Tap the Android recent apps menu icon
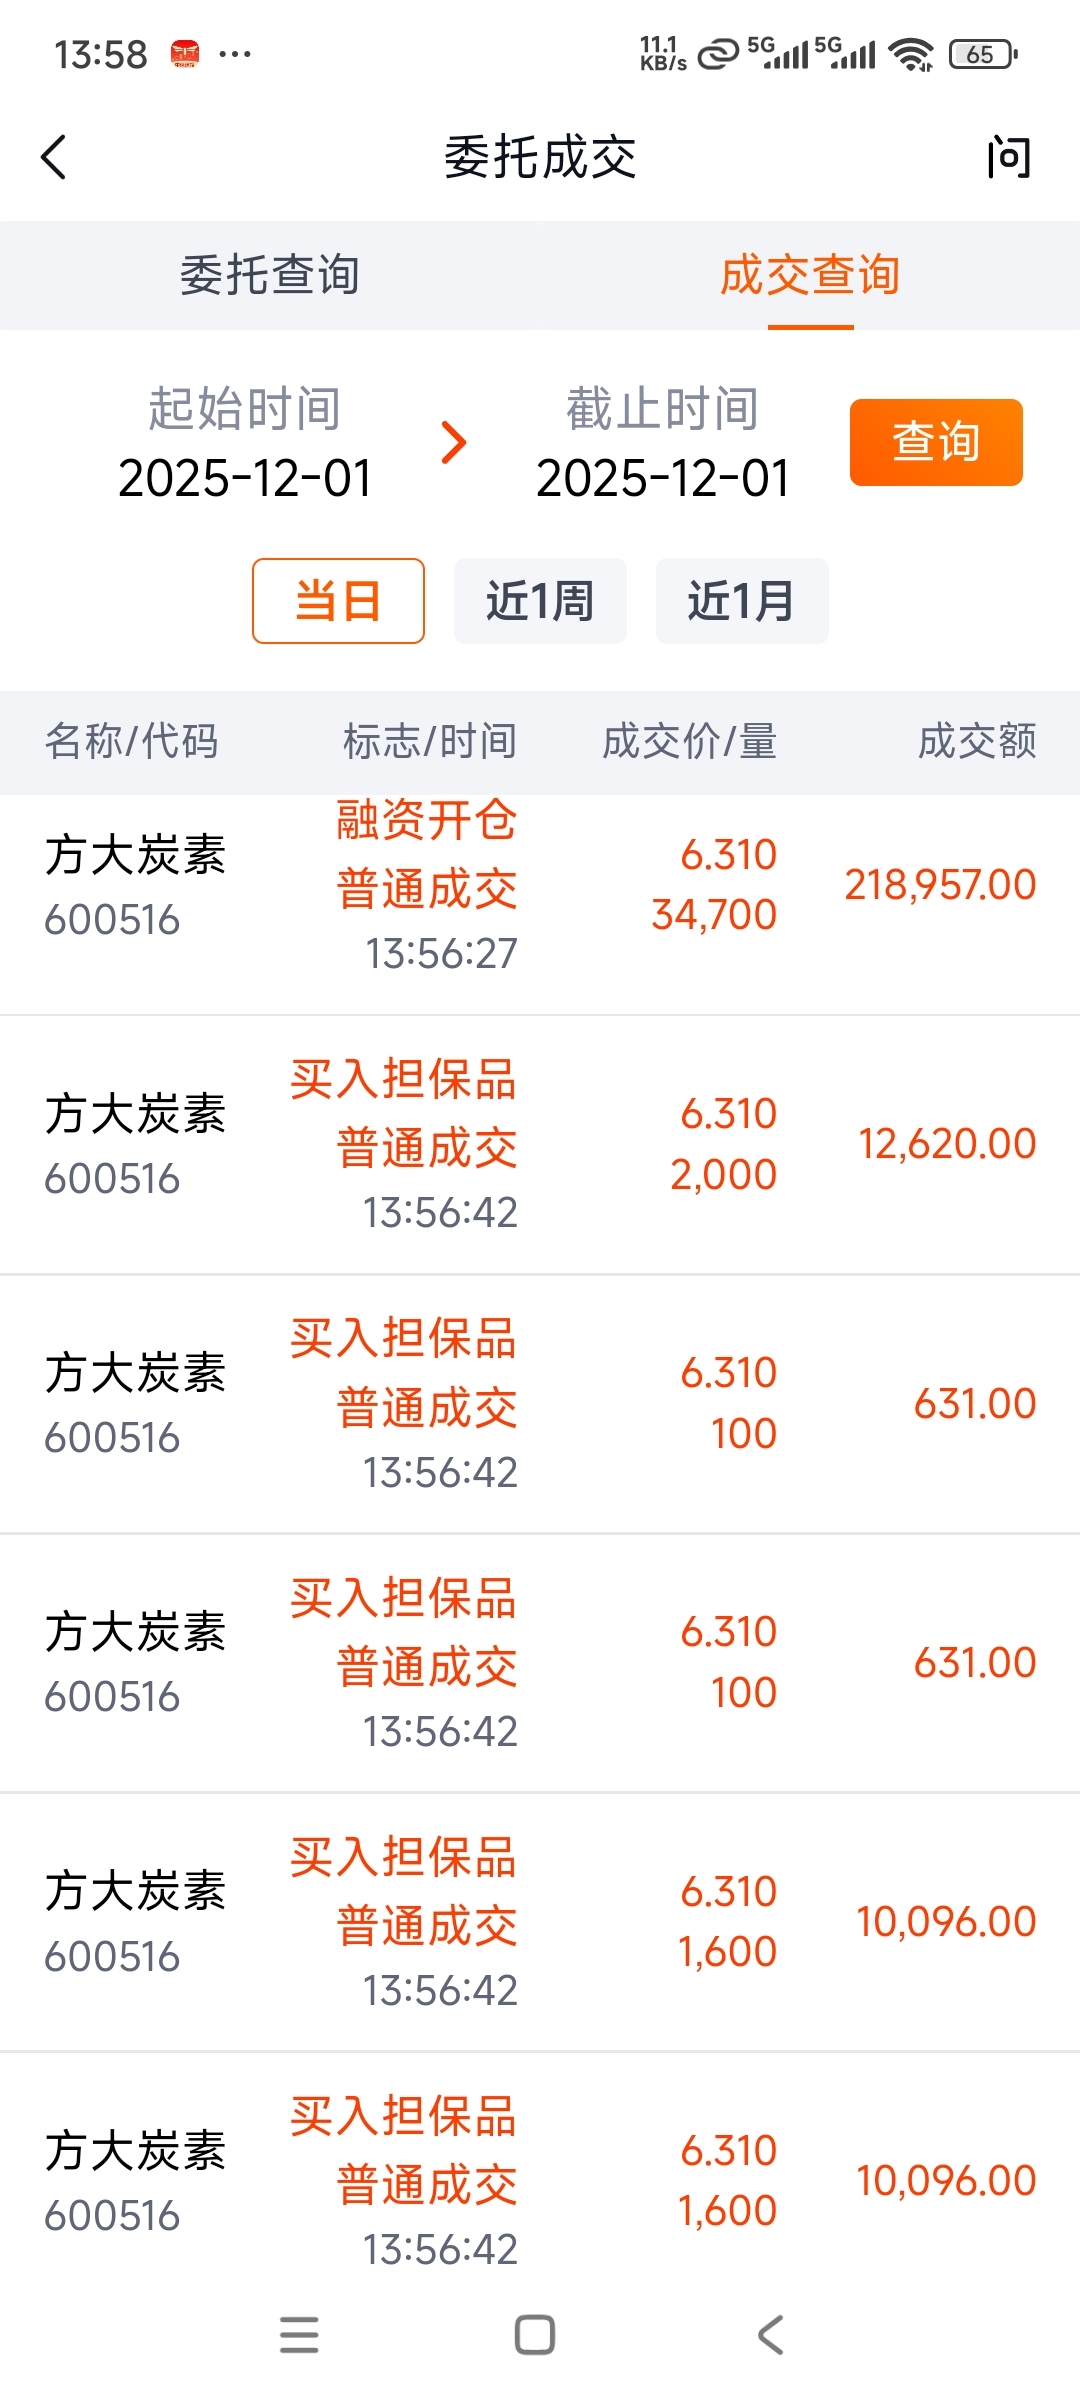This screenshot has height=2400, width=1080. pyautogui.click(x=299, y=2335)
